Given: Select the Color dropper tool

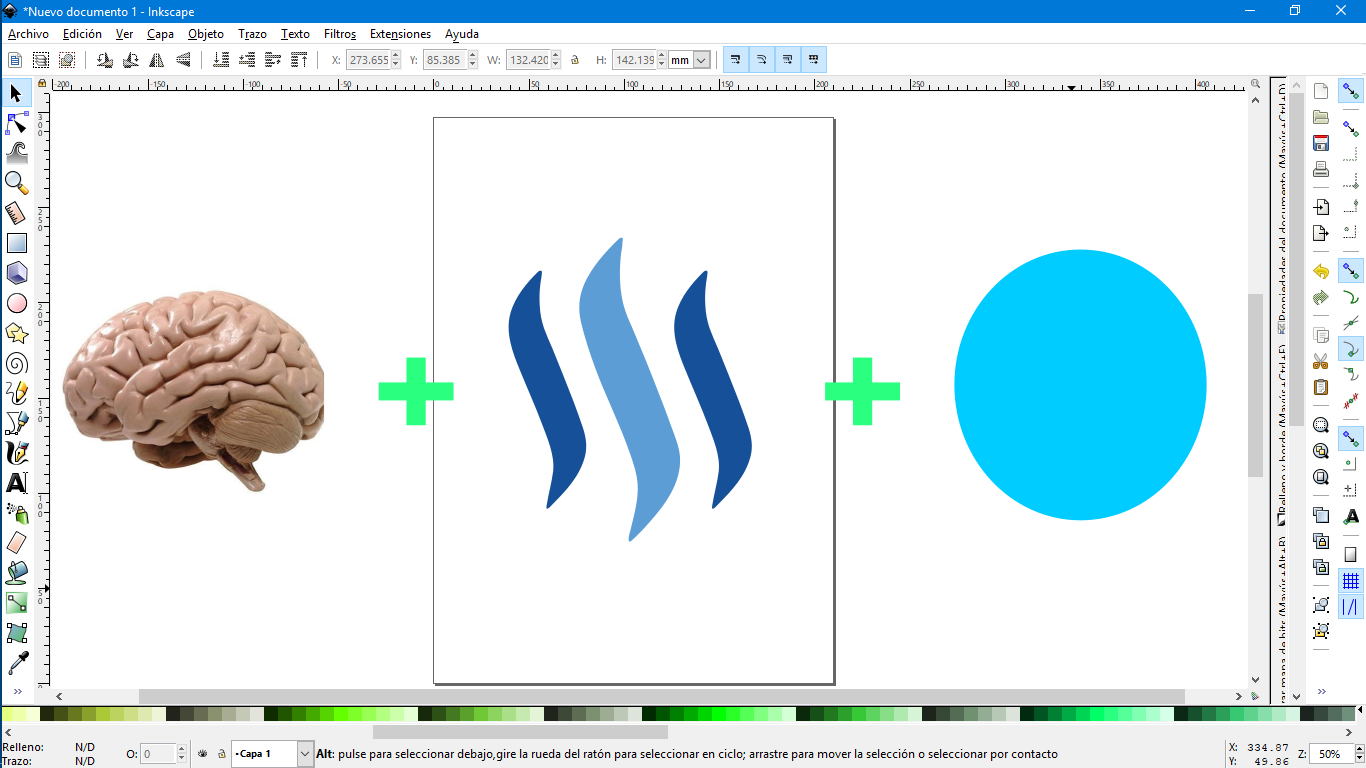Looking at the screenshot, I should pyautogui.click(x=17, y=663).
